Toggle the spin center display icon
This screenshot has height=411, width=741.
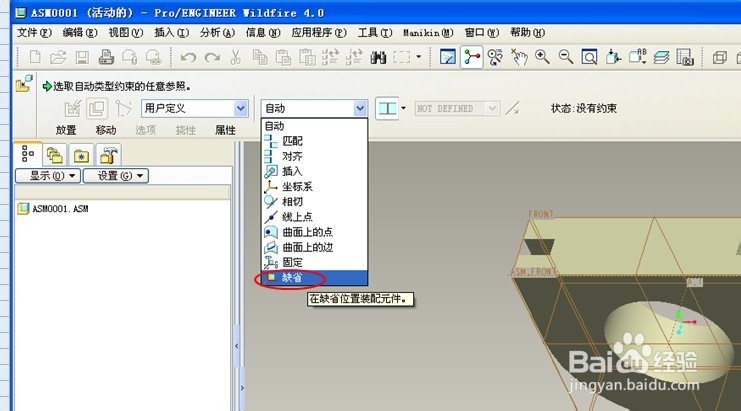(x=472, y=57)
